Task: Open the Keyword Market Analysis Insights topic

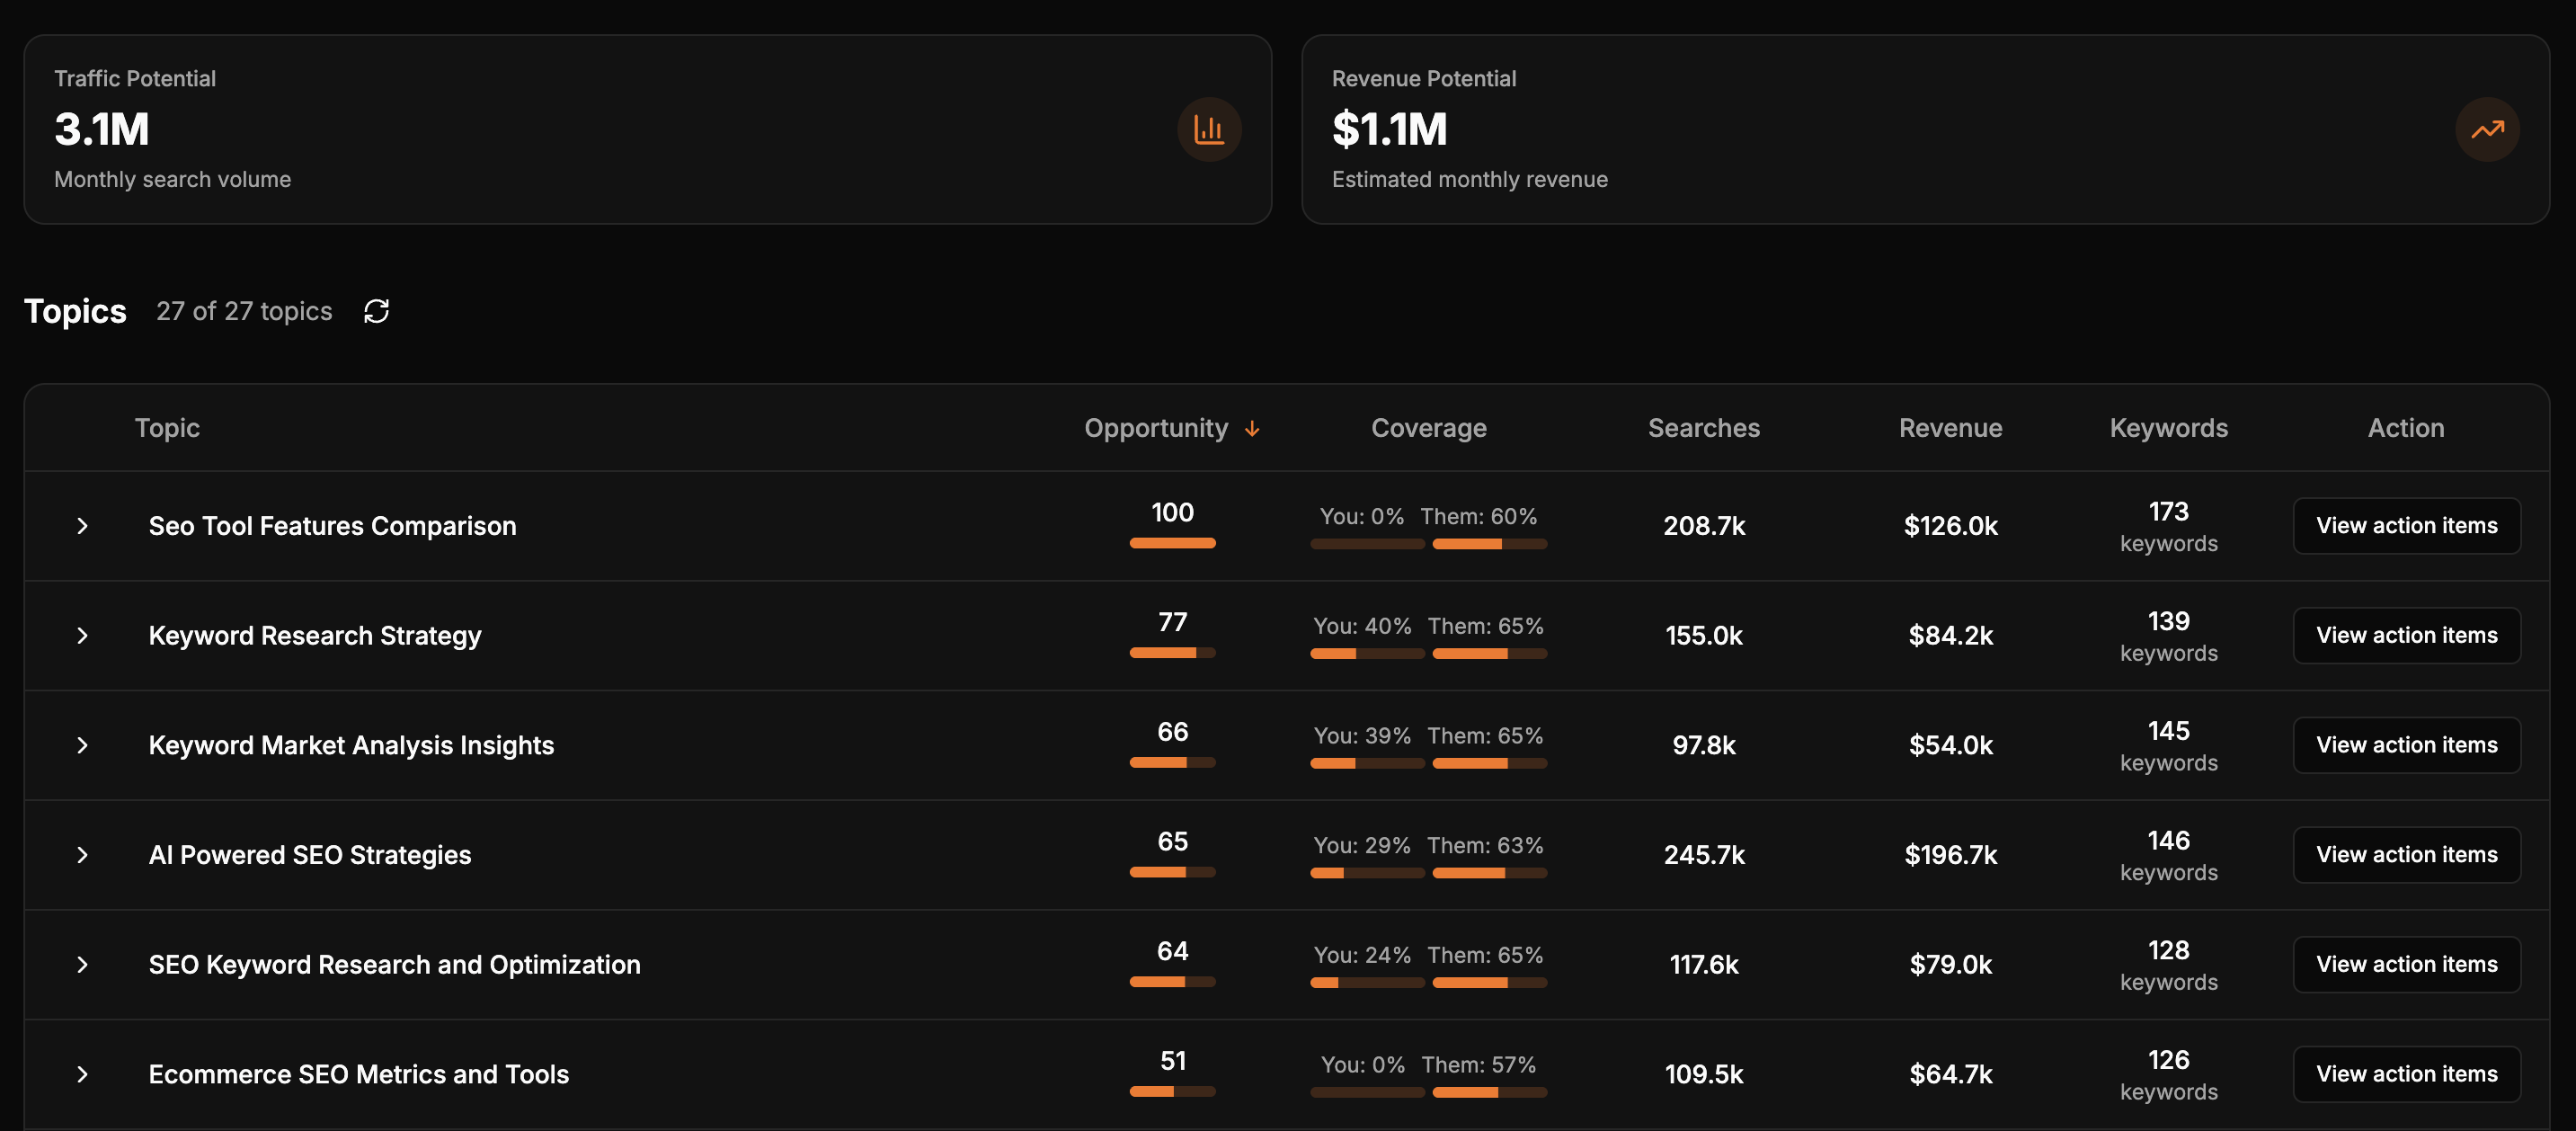Action: tap(351, 745)
